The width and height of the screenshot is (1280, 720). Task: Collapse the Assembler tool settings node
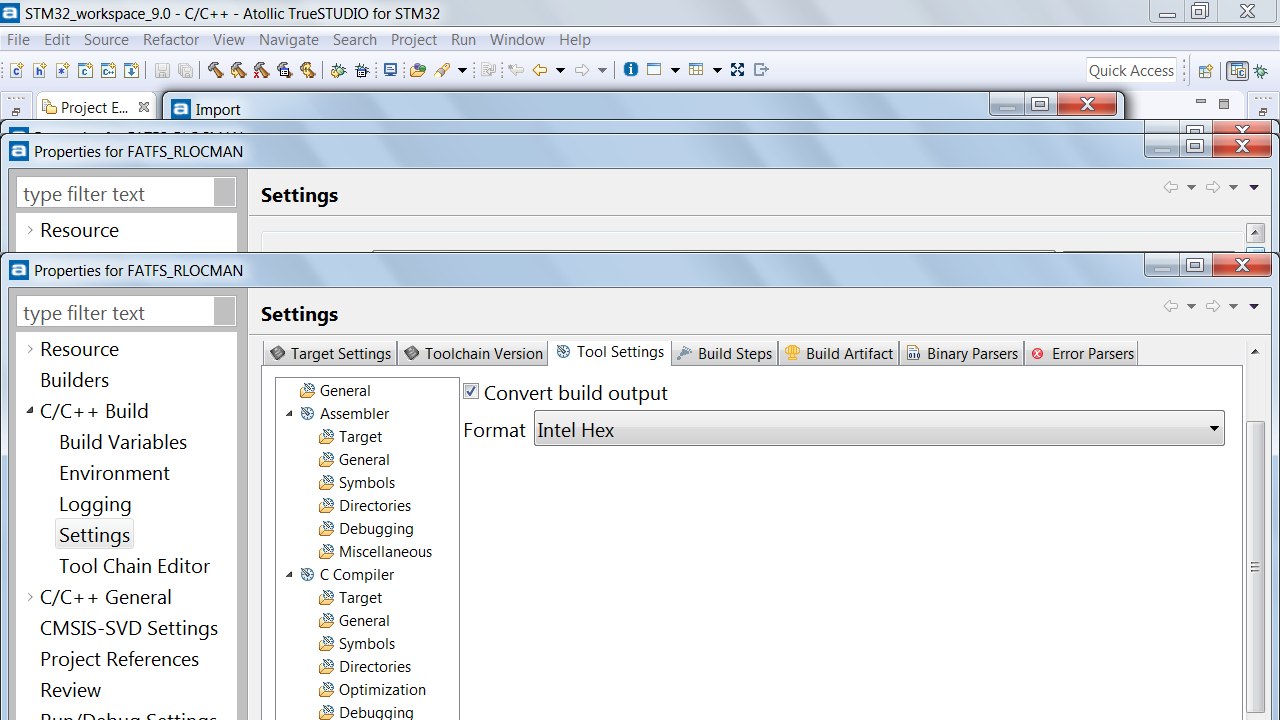pos(290,414)
